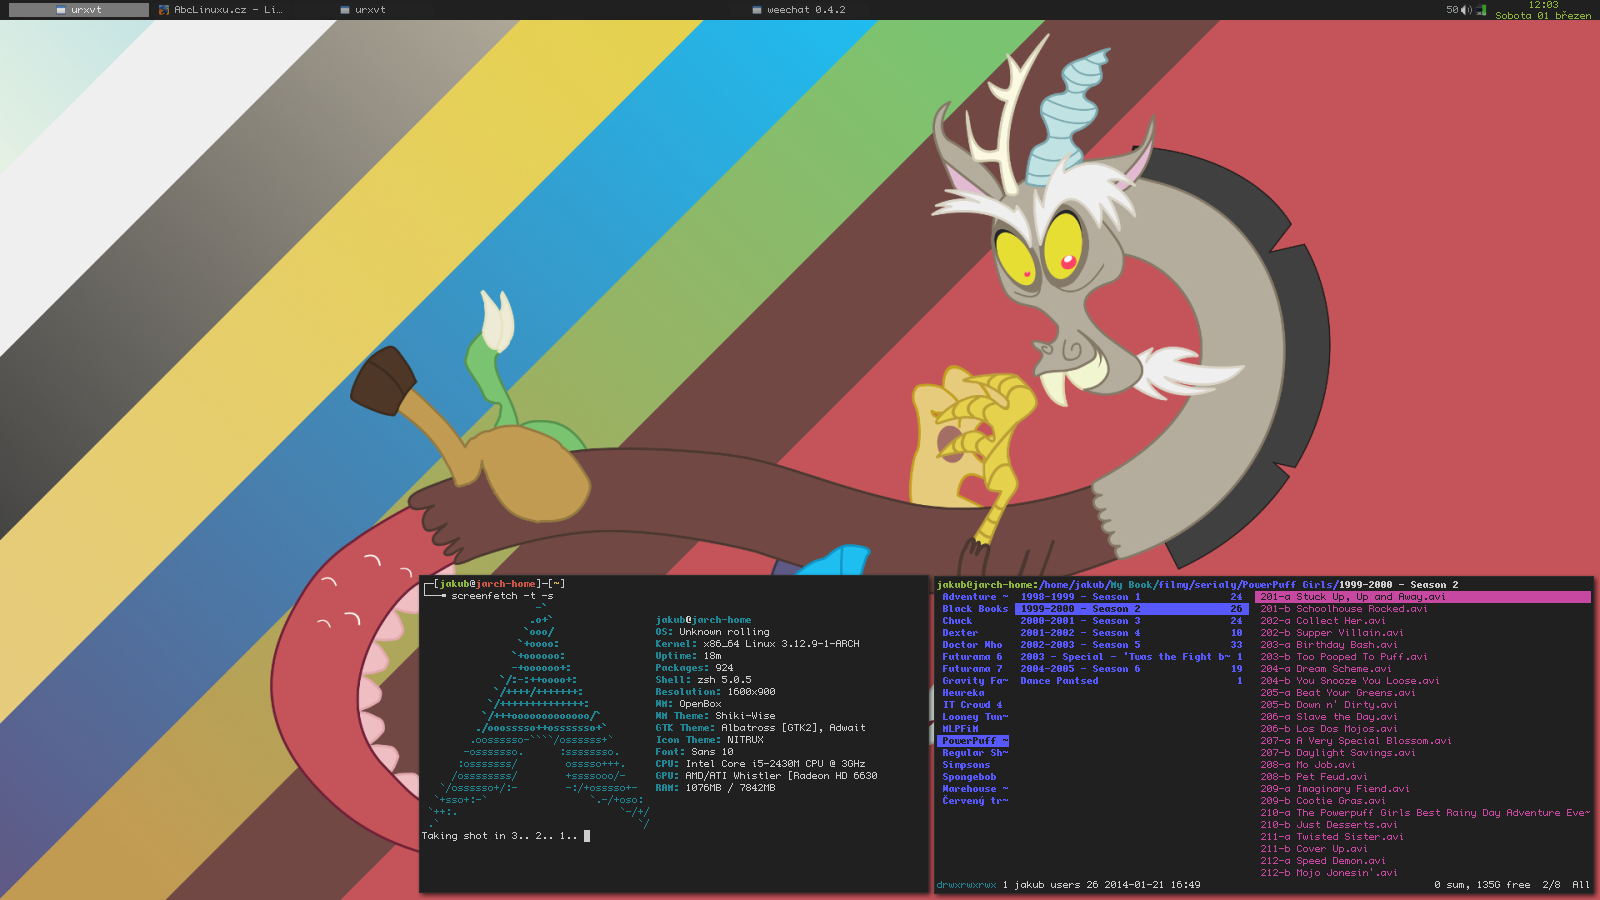Screen dimensions: 1600x900
Task: Click the Sobota 01 březen date text
Action: coord(1543,15)
